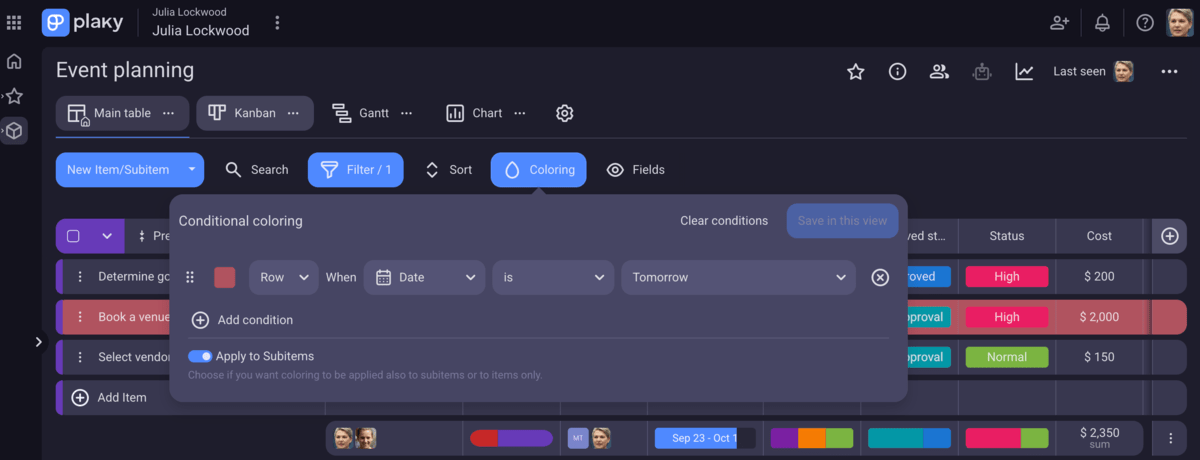Grab the condition drag handle
Screen dimensions: 1200x460
click(191, 277)
